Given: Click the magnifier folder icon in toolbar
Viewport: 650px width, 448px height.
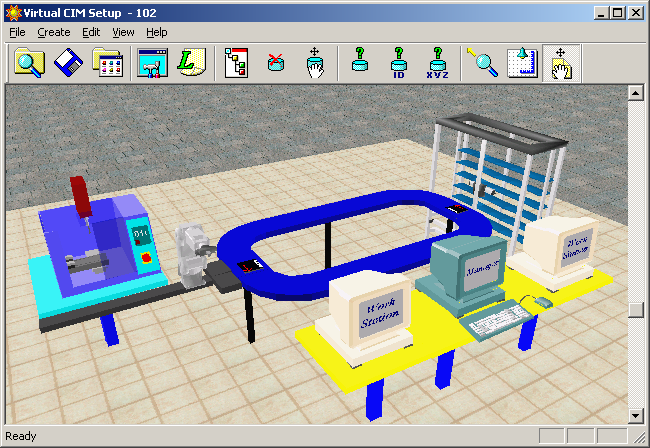Looking at the screenshot, I should click(29, 64).
